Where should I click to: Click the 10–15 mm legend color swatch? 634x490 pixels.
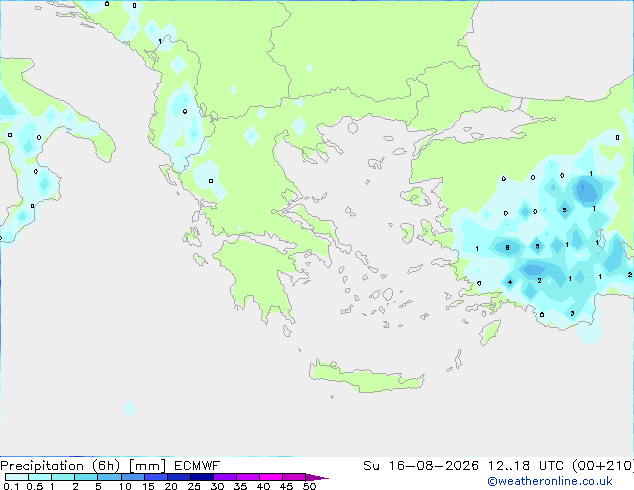click(132, 477)
